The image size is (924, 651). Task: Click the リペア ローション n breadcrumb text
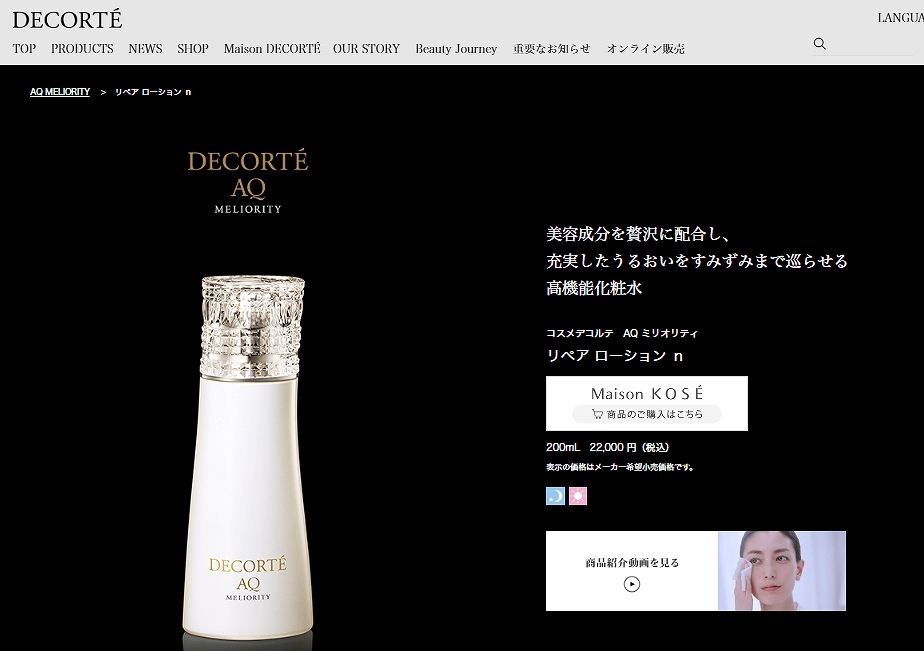coord(153,92)
